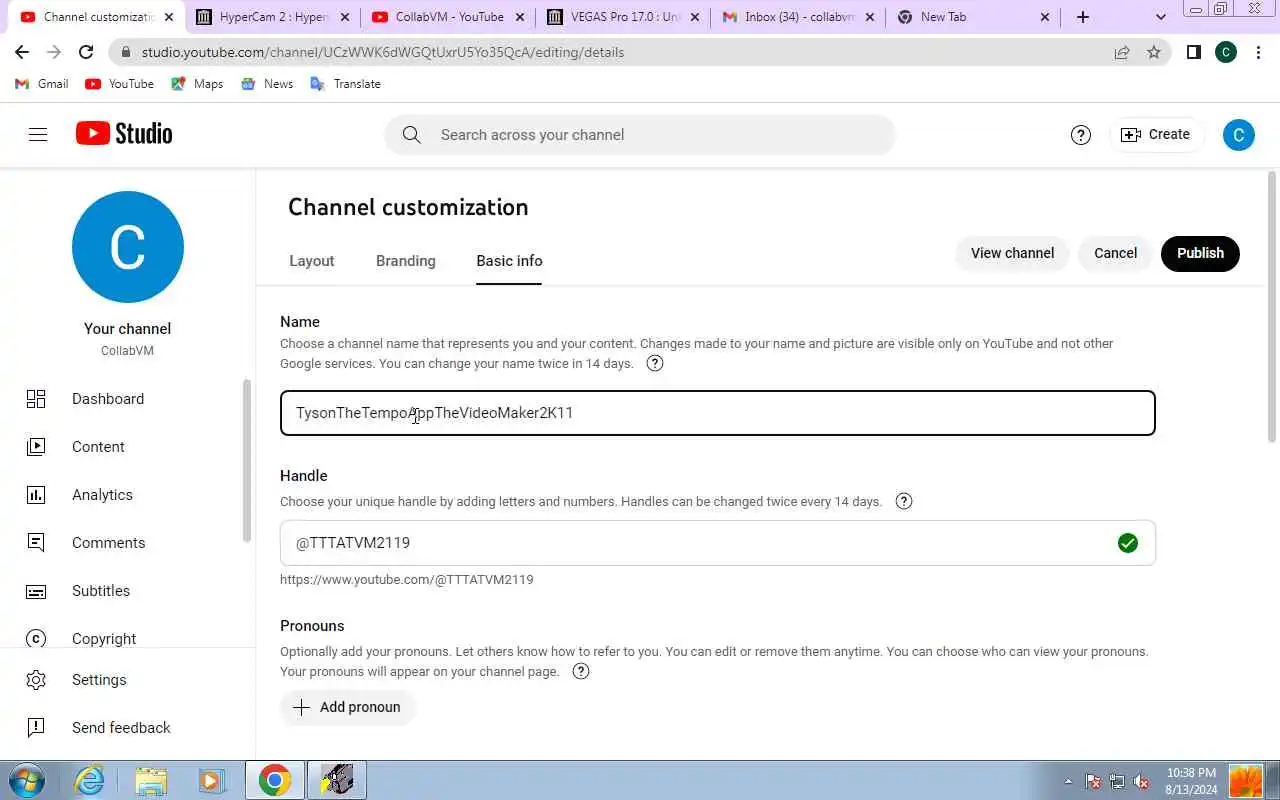Click the help icon beside Pronouns description
1280x800 pixels.
click(x=581, y=671)
